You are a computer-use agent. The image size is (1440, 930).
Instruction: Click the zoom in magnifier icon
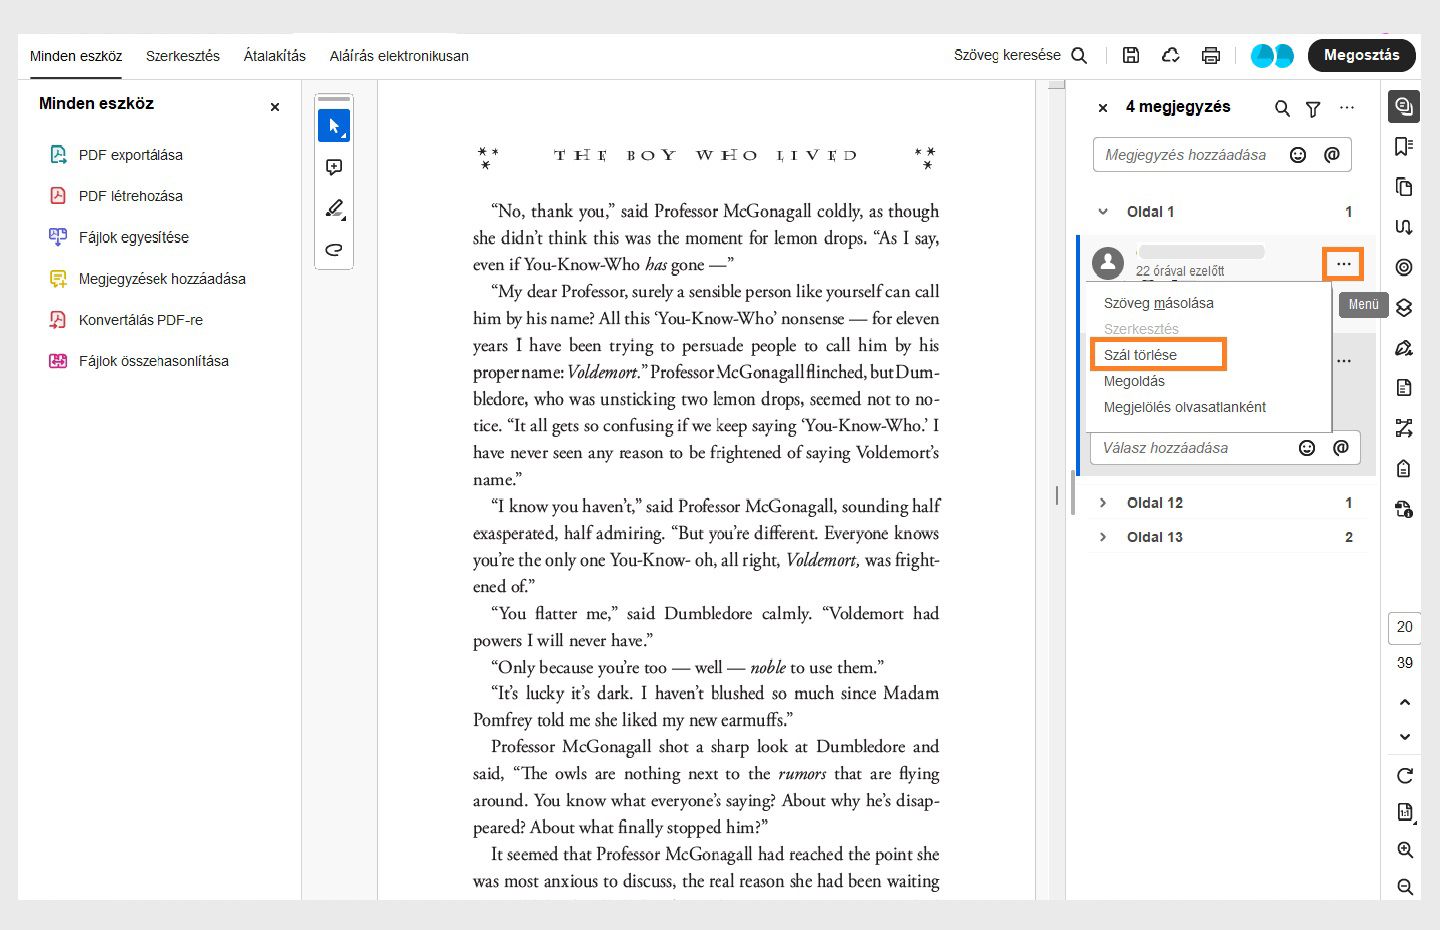[x=1404, y=850]
